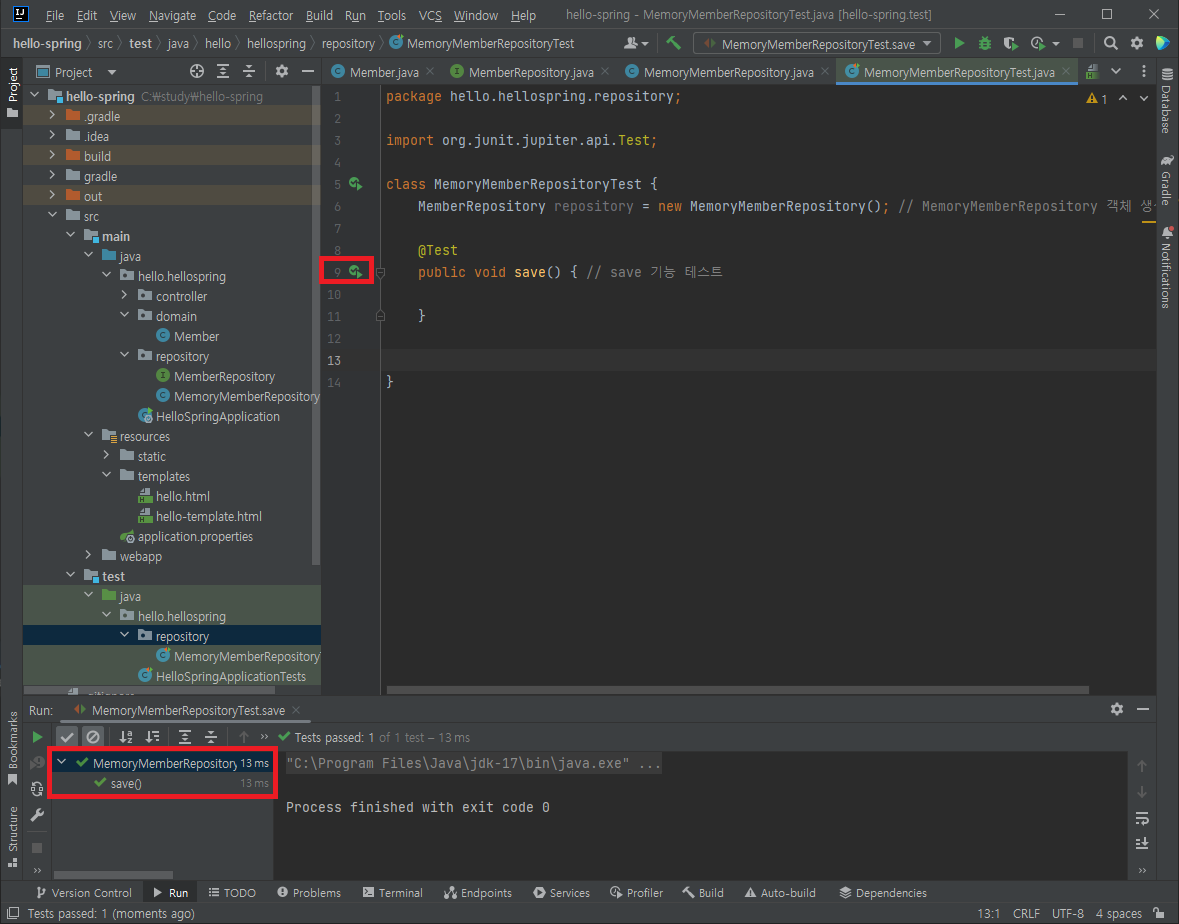Start debugging with the bug icon
The width and height of the screenshot is (1179, 924).
(984, 44)
